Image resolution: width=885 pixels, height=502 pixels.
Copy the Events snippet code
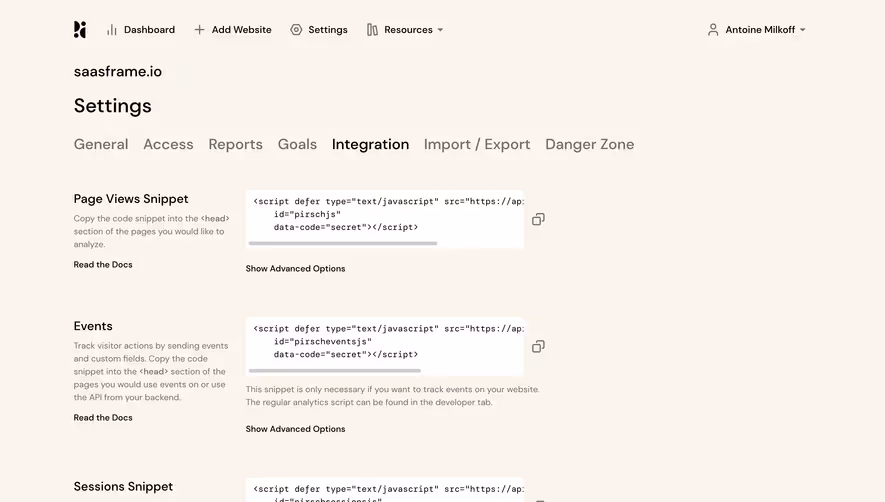click(538, 346)
